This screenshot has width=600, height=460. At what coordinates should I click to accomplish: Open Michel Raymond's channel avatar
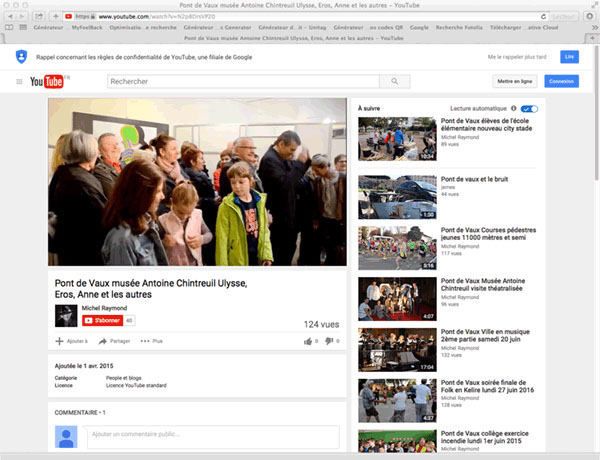pos(65,315)
